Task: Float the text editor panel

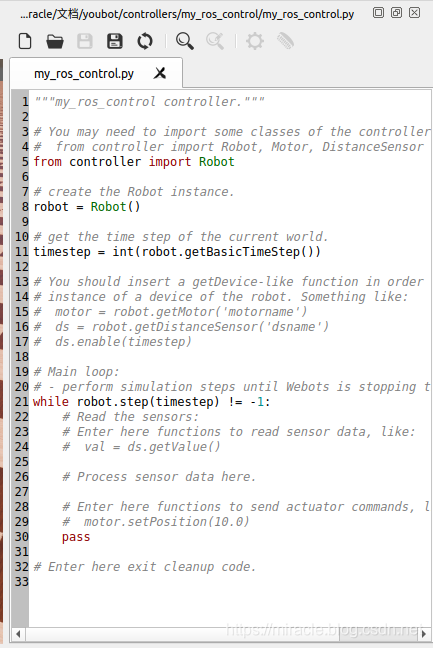Action: [378, 13]
